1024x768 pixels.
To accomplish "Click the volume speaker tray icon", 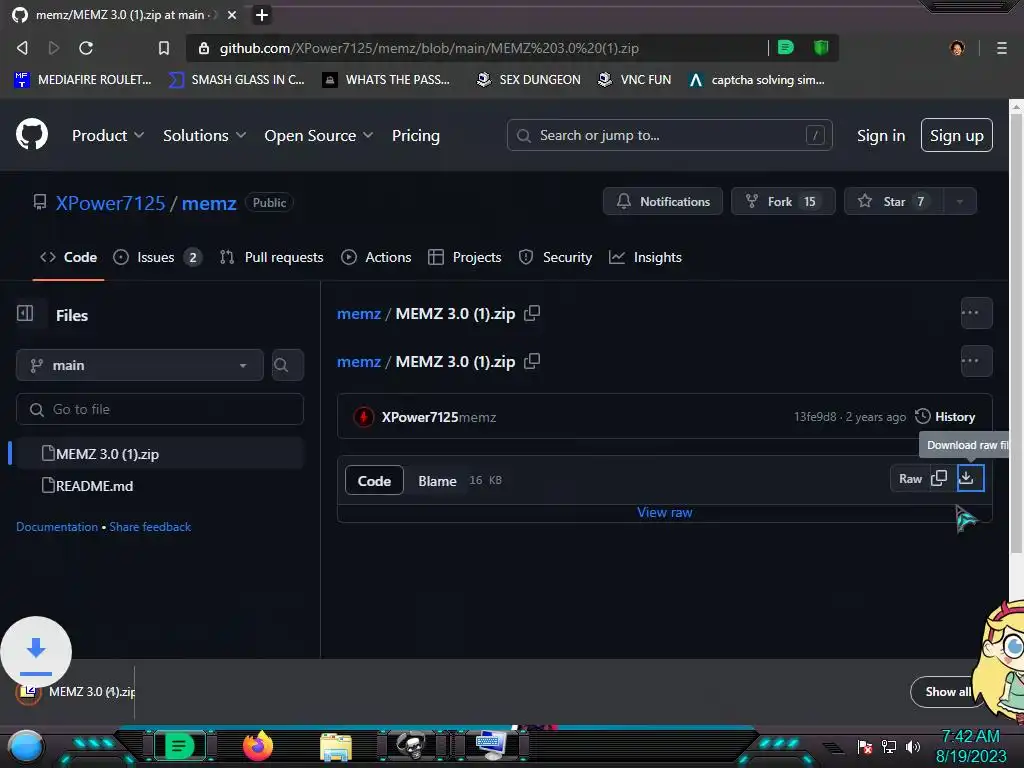I will click(912, 746).
